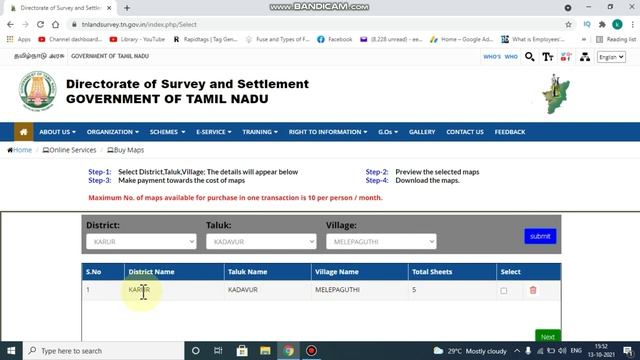This screenshot has width=640, height=360.
Task: Expand the G.Os menu
Action: pos(388,132)
